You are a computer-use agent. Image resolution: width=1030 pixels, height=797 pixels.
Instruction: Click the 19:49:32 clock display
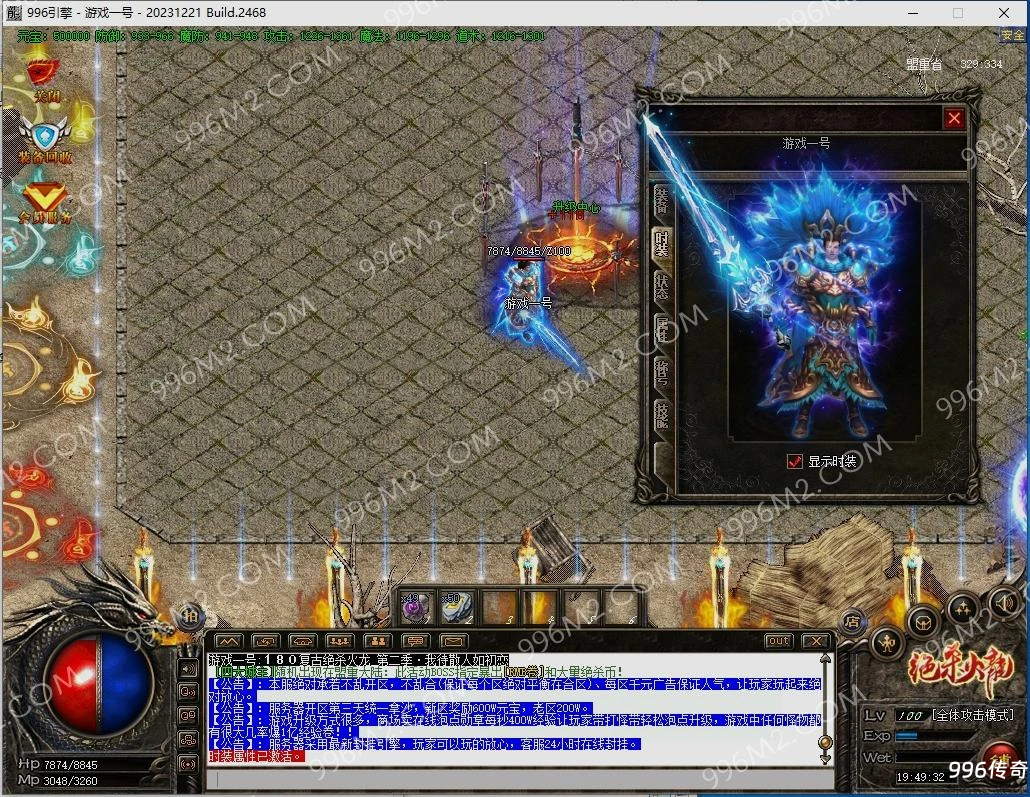click(920, 777)
